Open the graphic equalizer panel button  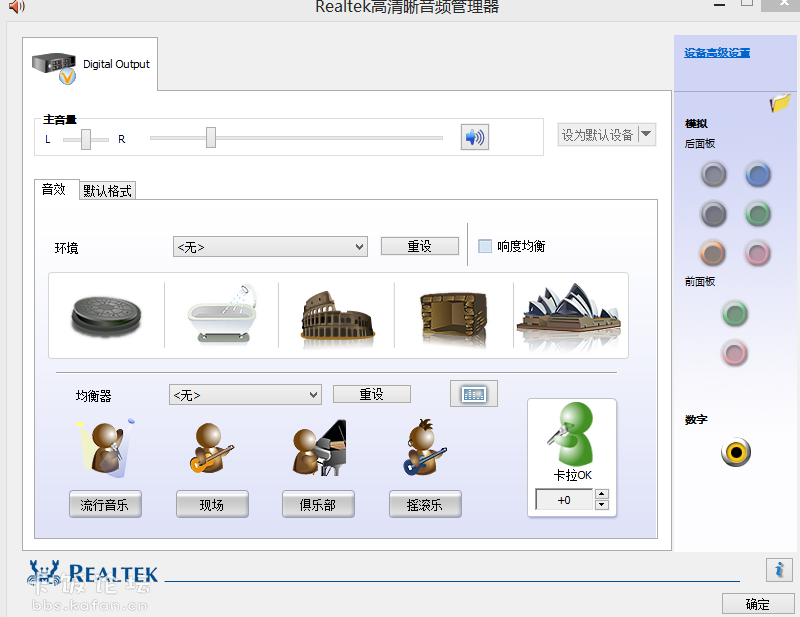(473, 394)
